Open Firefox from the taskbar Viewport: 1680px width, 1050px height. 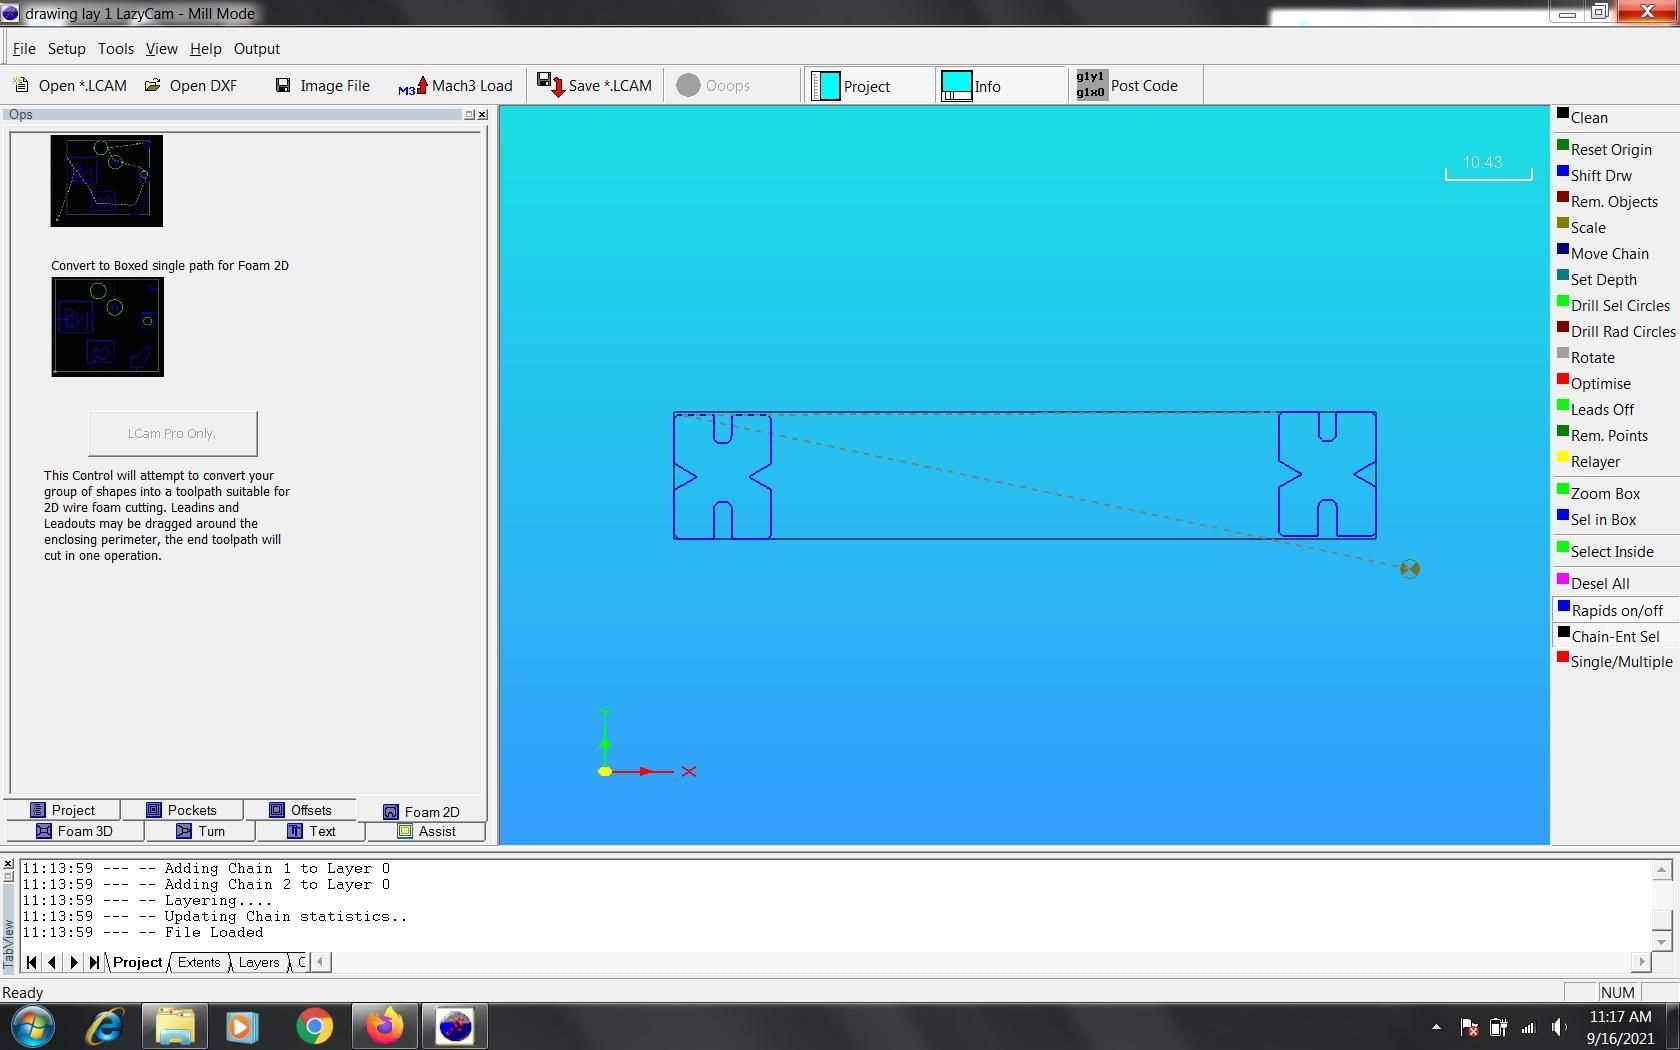click(384, 1026)
